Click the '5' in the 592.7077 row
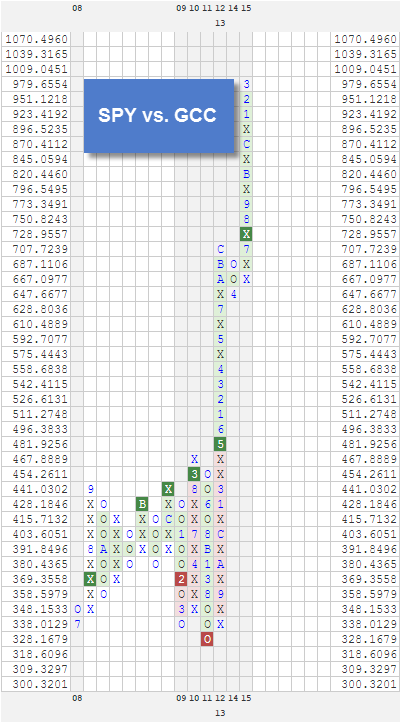401x723 pixels. tap(220, 339)
